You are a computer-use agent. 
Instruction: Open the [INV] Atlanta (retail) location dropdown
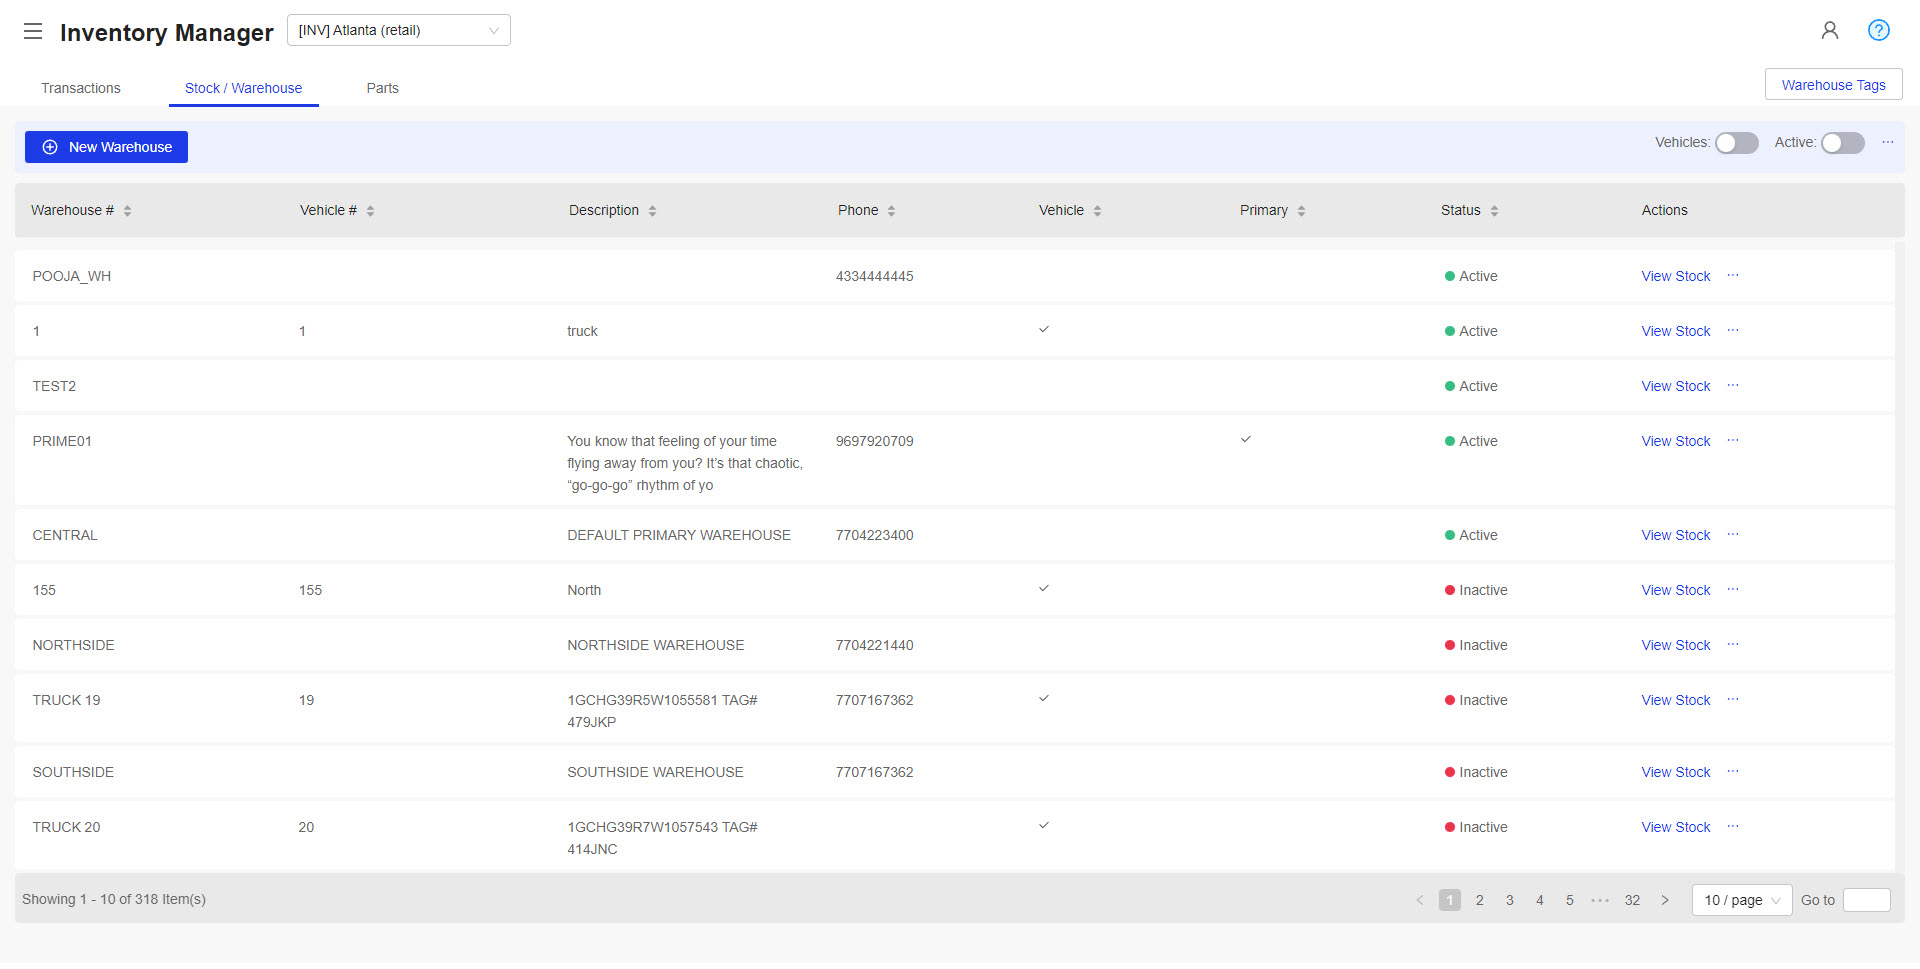[x=399, y=30]
